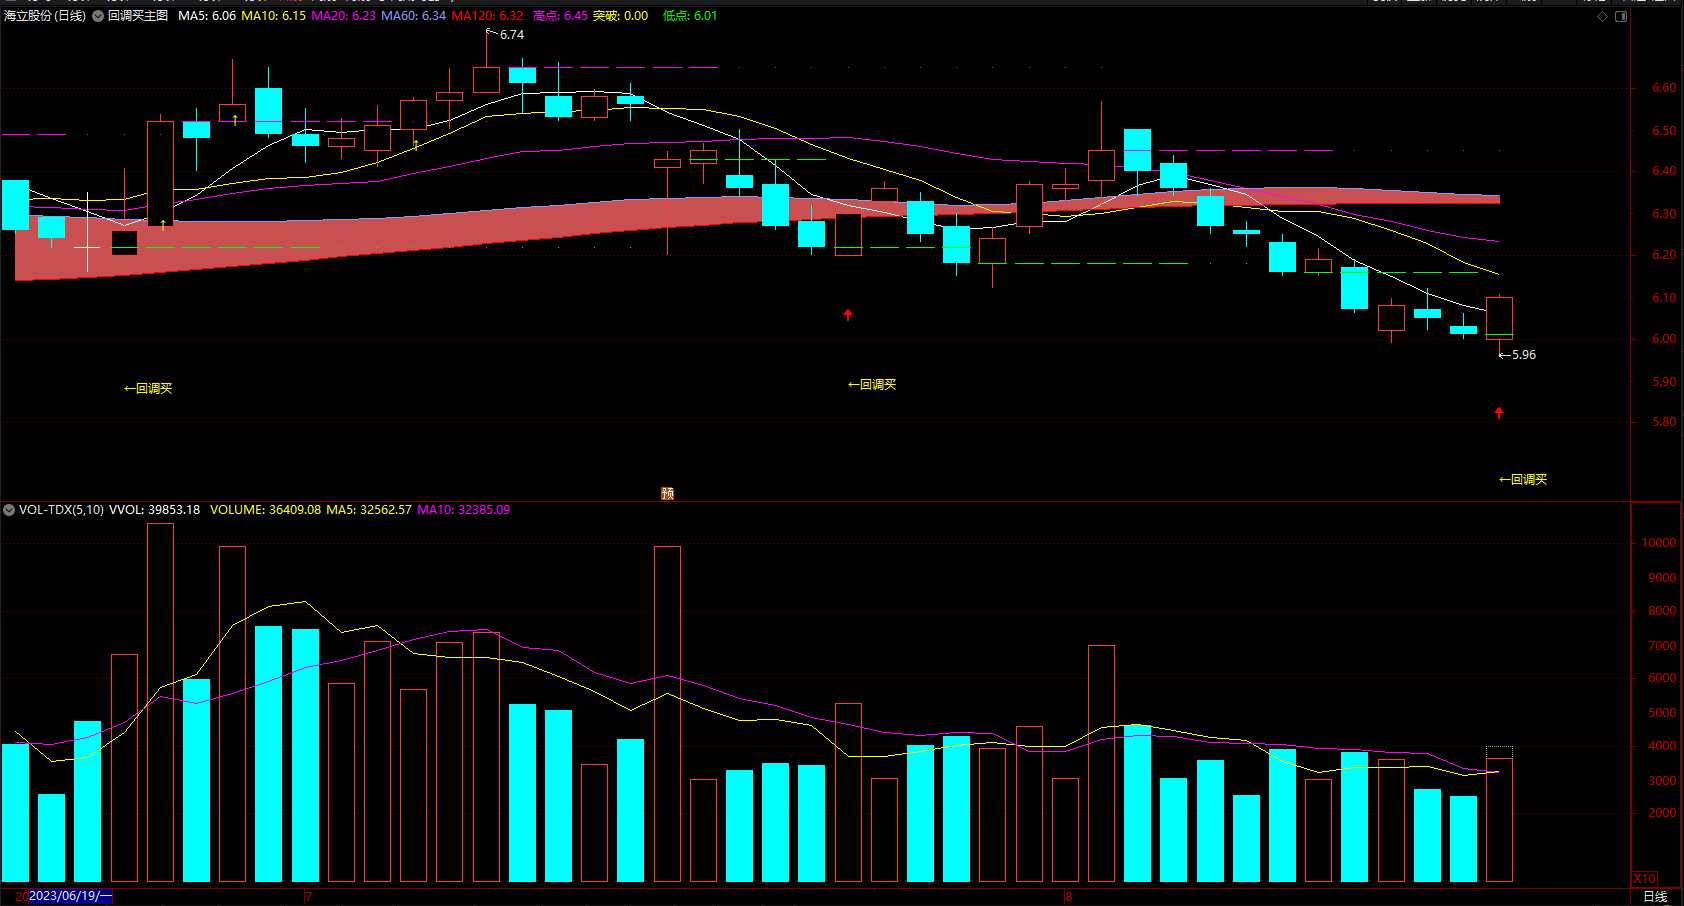Click the leftmost ←回调买 signal label

[x=148, y=389]
